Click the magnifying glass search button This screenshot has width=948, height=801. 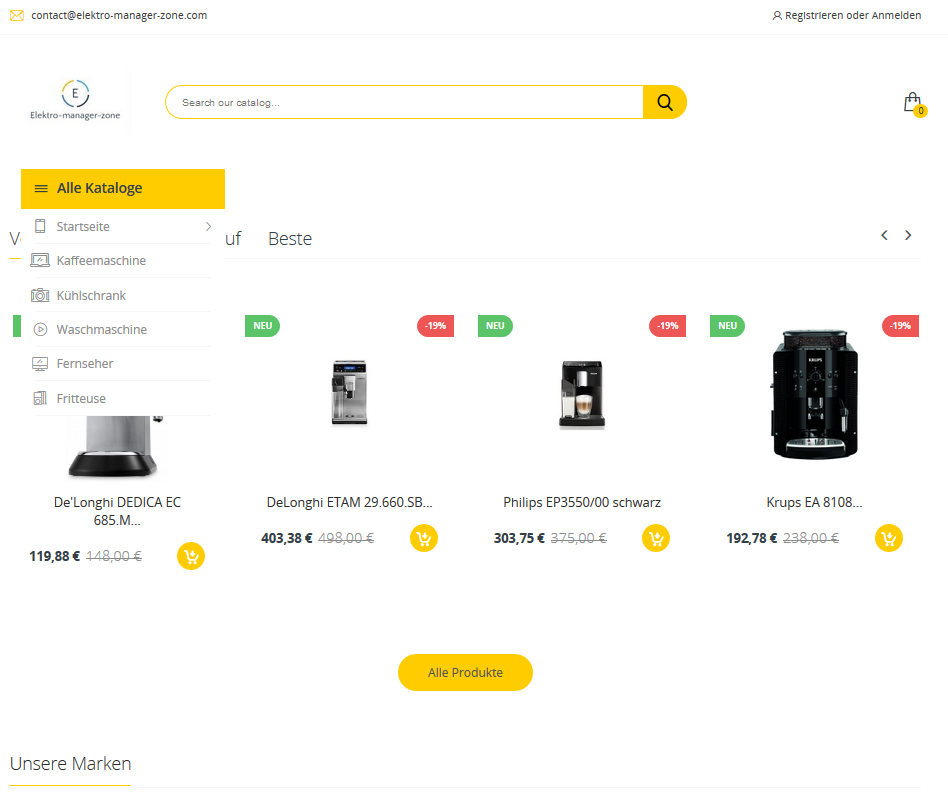[664, 102]
